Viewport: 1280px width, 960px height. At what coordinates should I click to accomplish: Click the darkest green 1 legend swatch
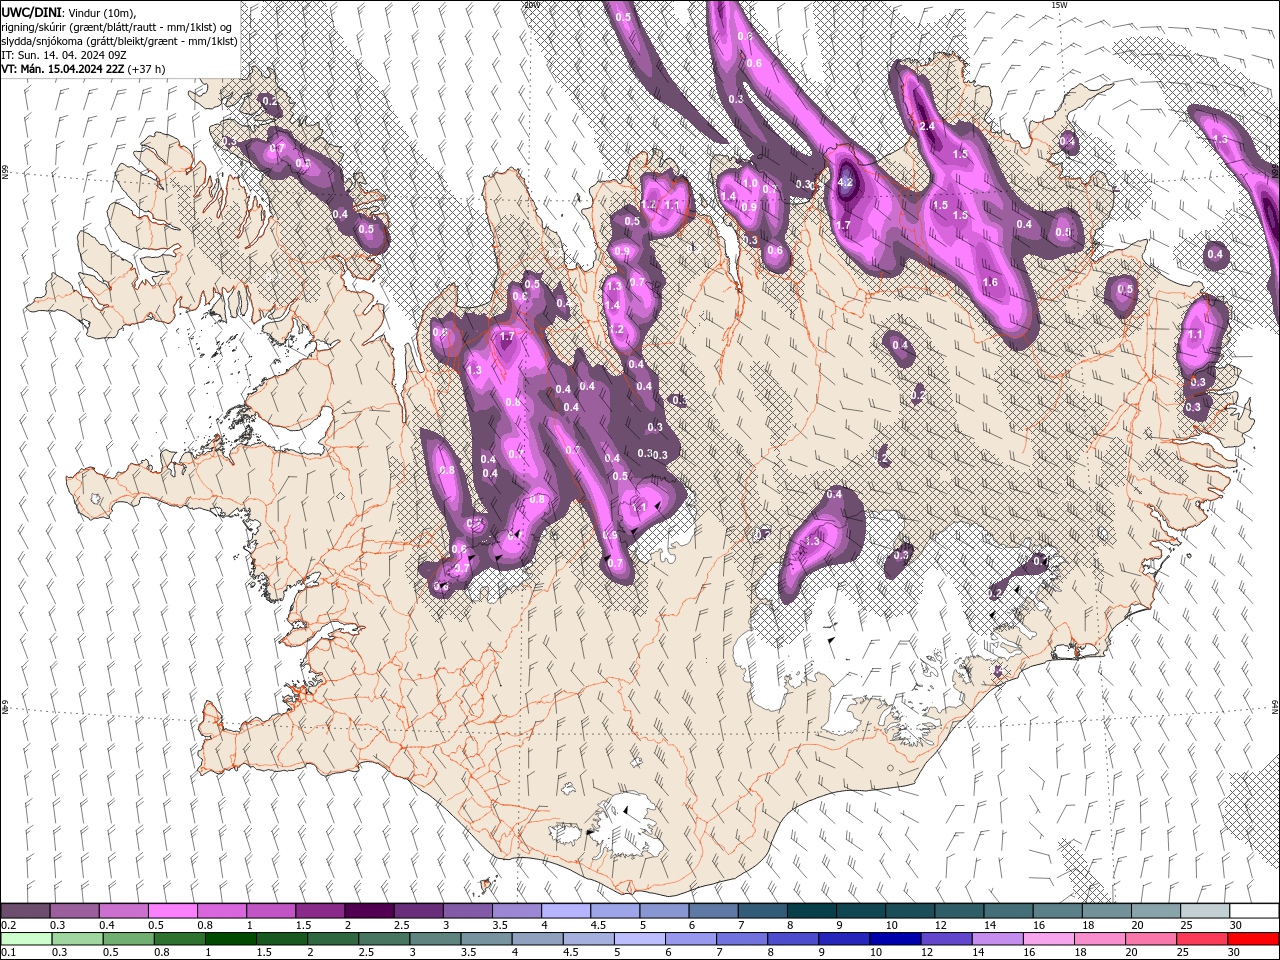click(230, 939)
